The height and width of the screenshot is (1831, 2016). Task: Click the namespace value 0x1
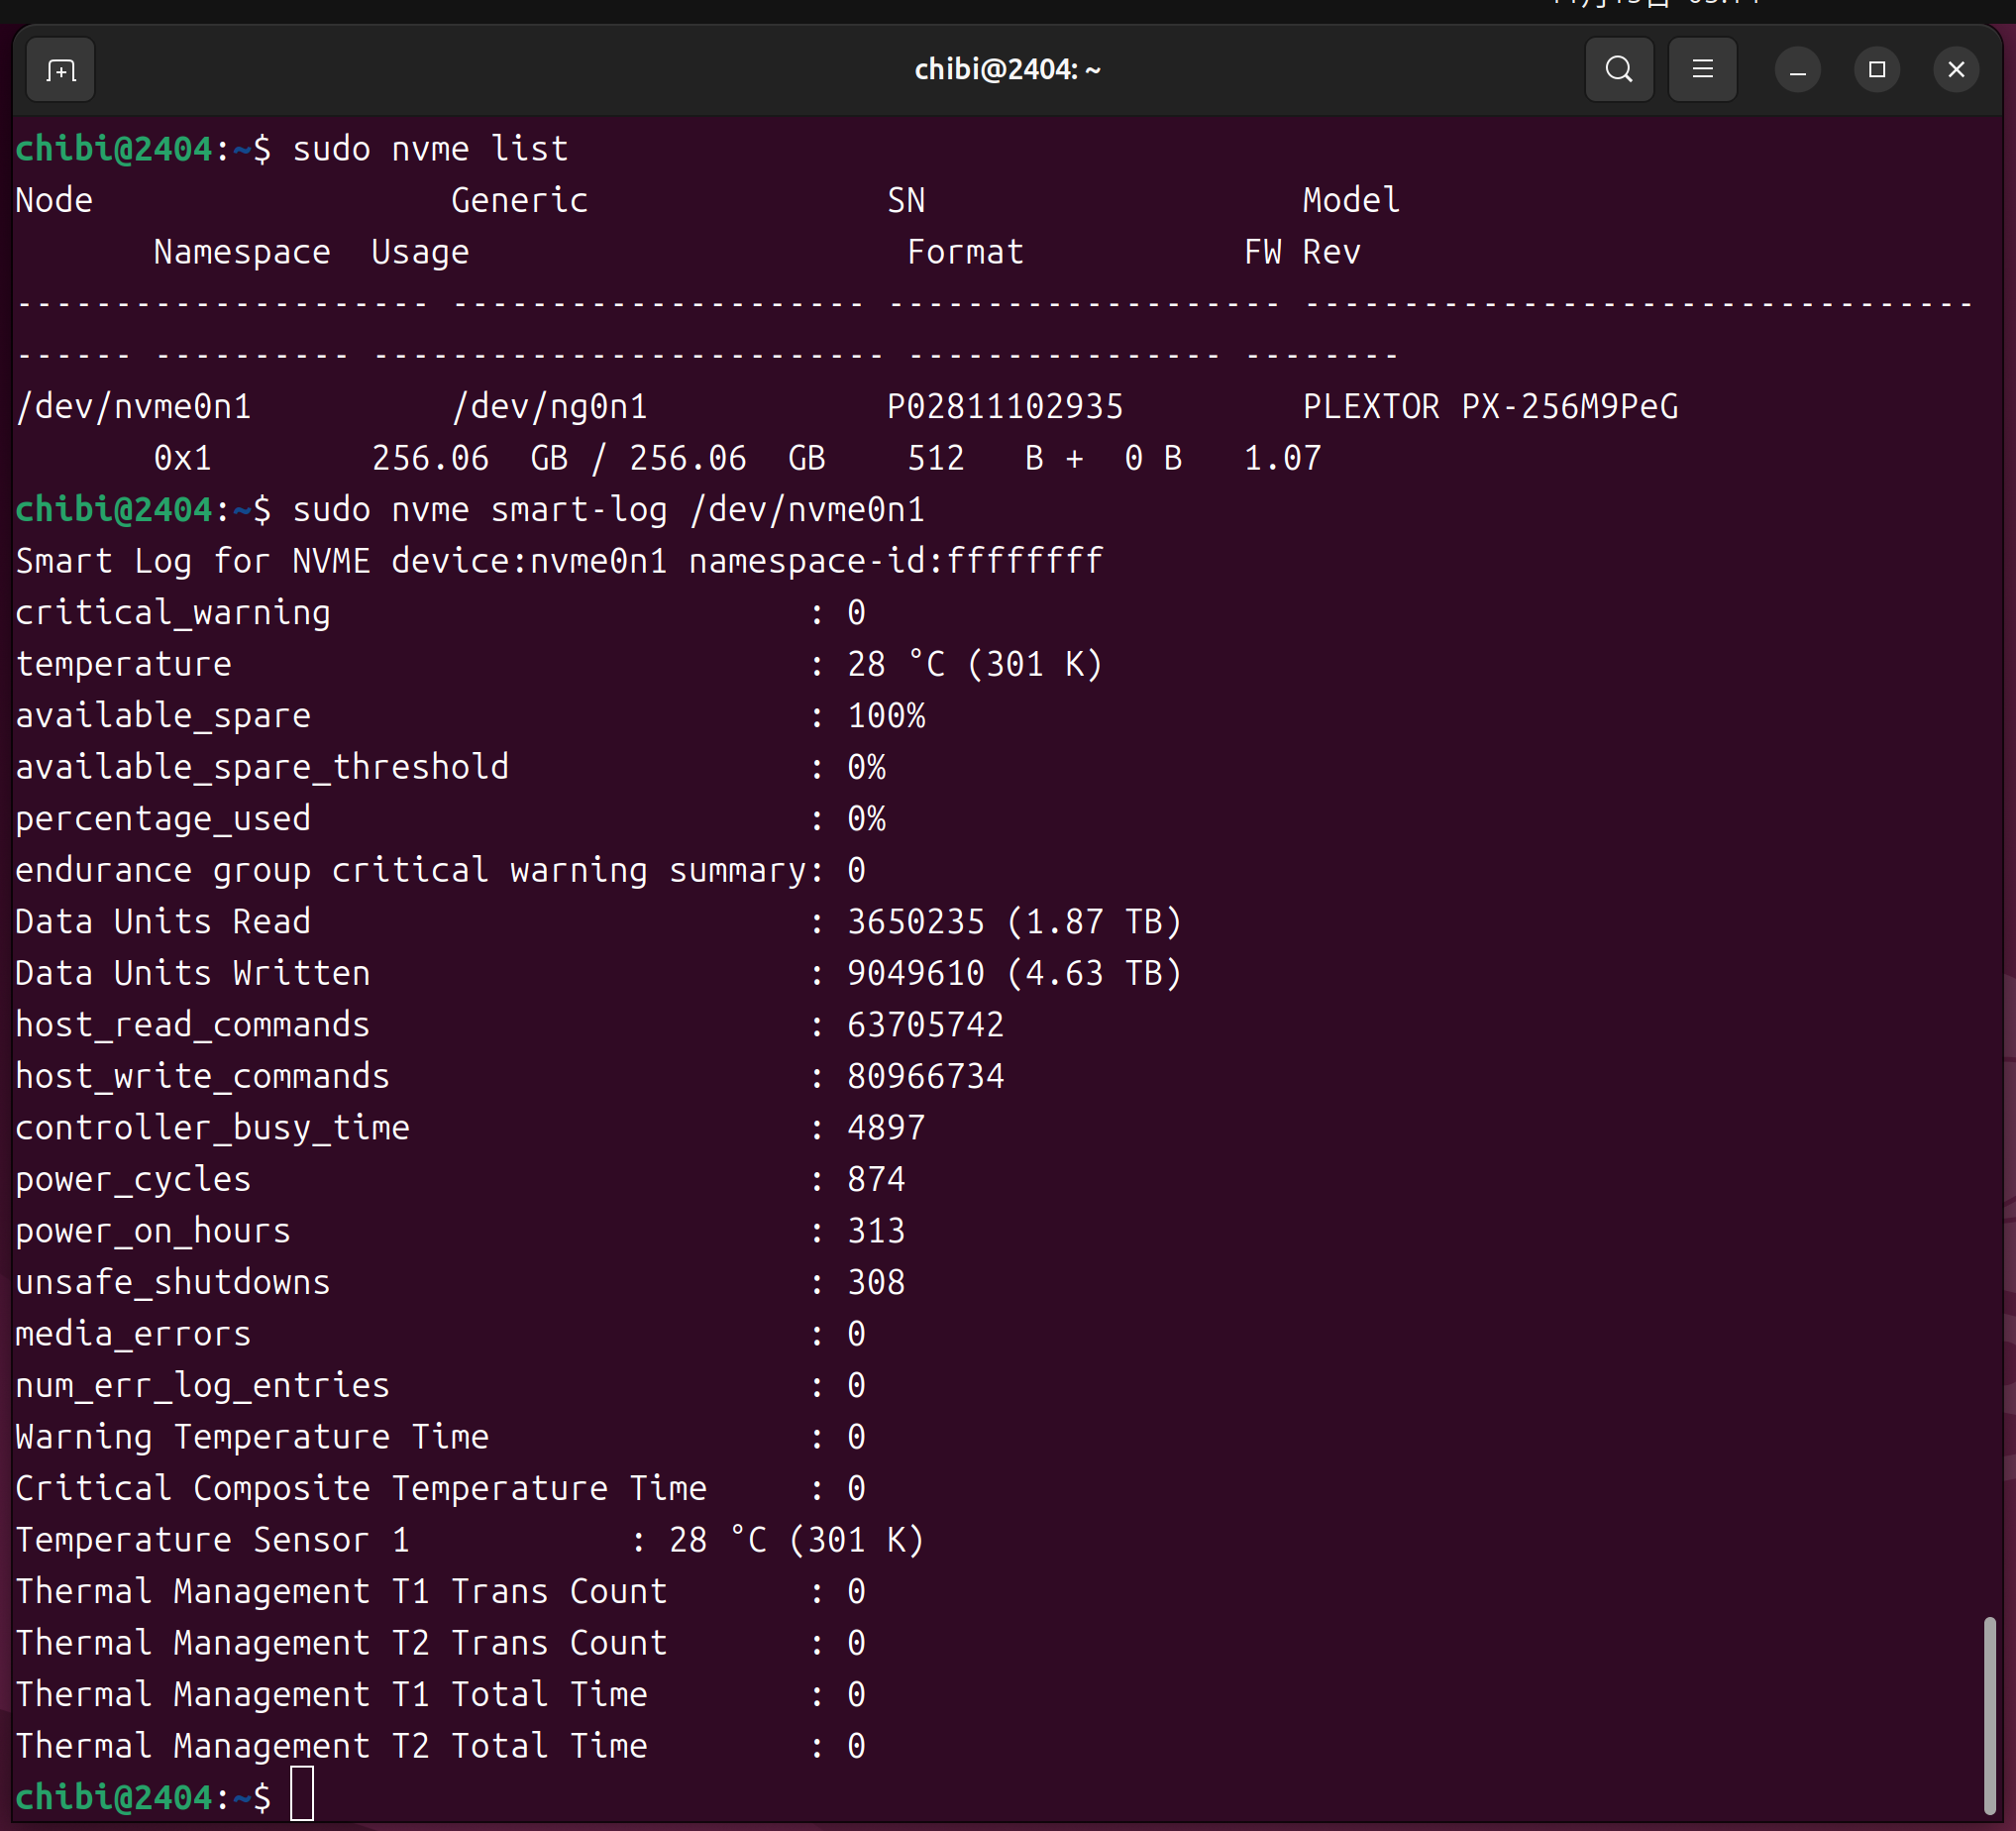coord(183,459)
